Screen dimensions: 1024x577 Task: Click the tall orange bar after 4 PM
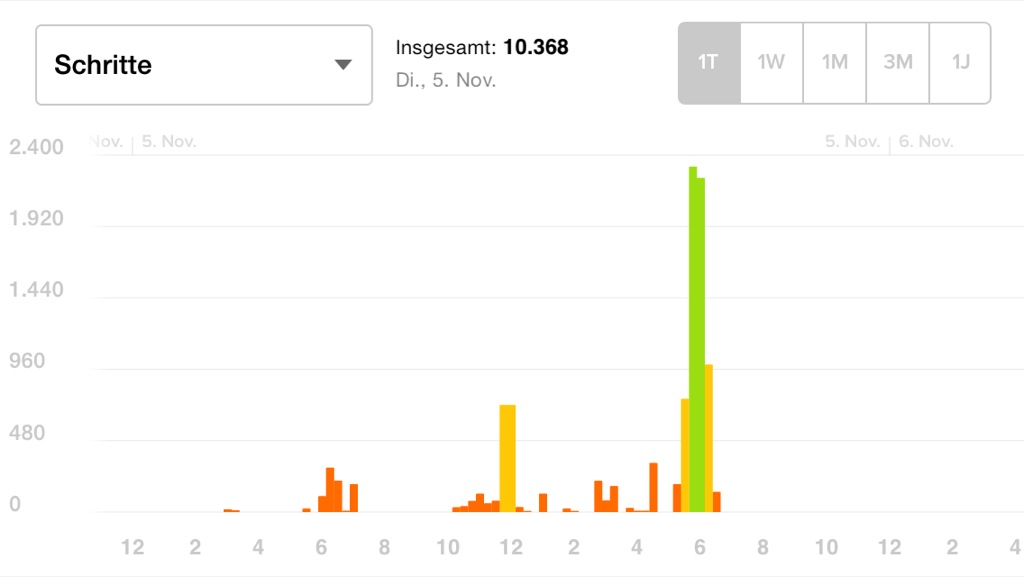(x=653, y=487)
